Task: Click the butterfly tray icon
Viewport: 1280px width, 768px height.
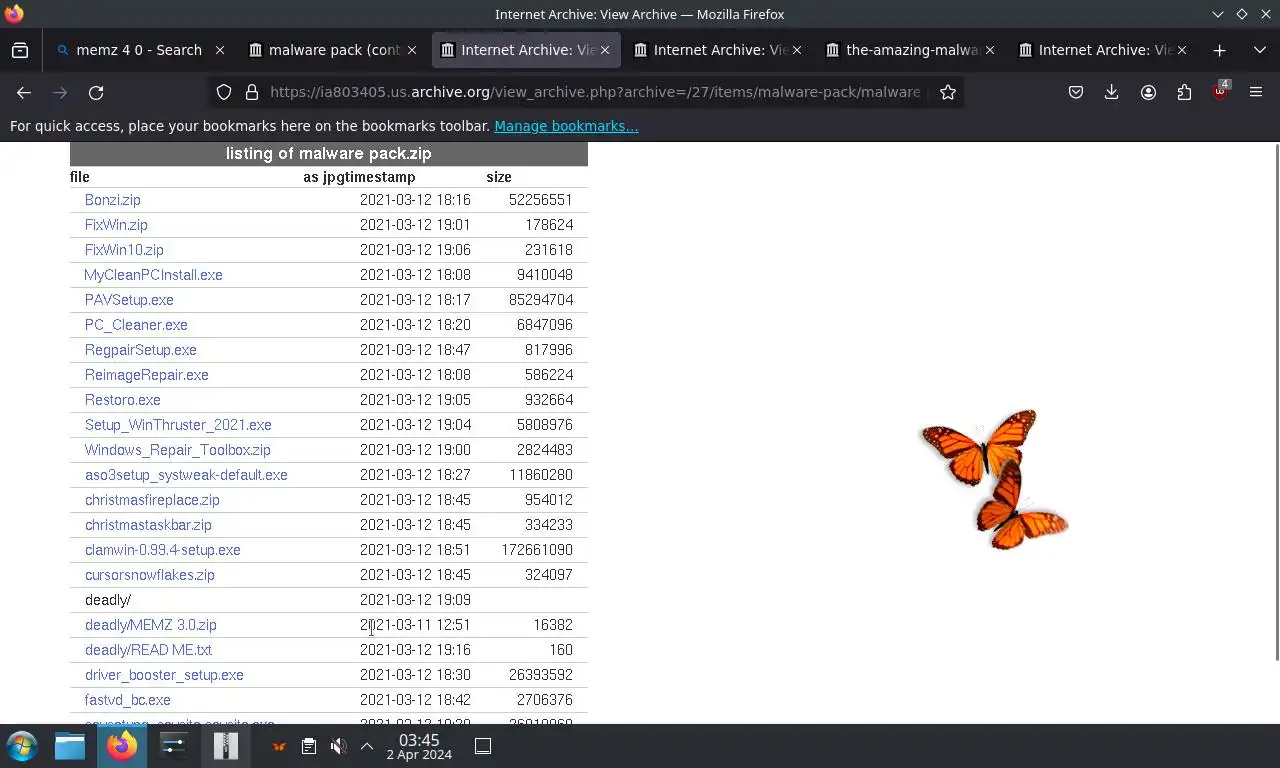Action: pyautogui.click(x=279, y=746)
